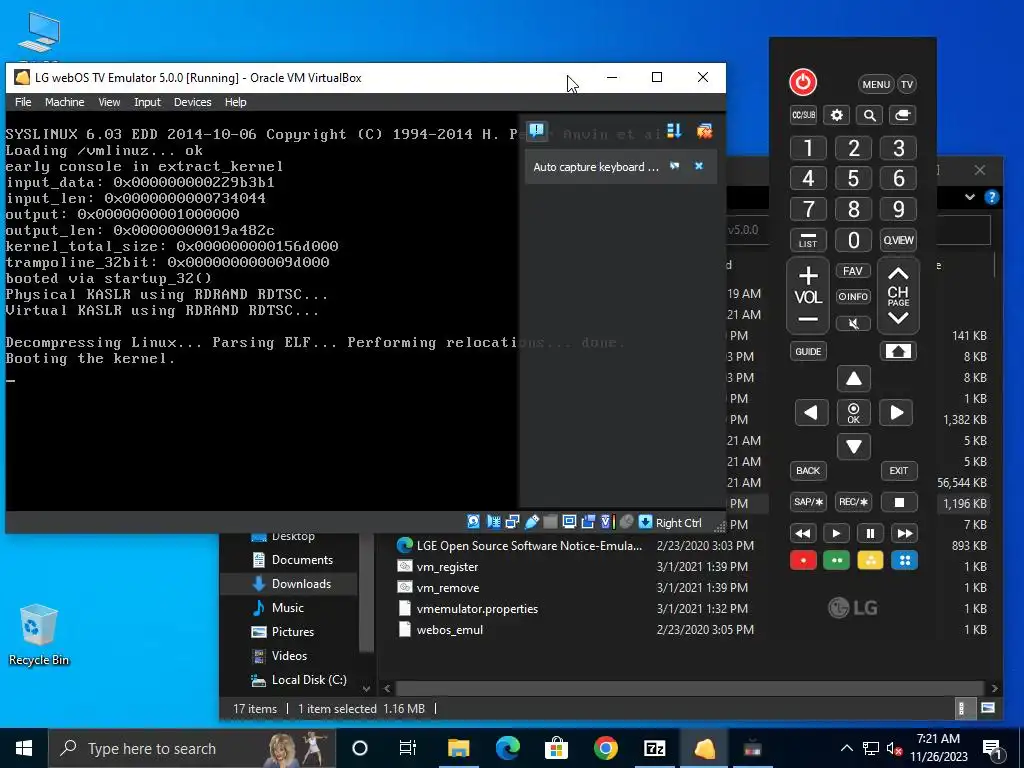
Task: Click the red color button on remote
Action: (803, 560)
